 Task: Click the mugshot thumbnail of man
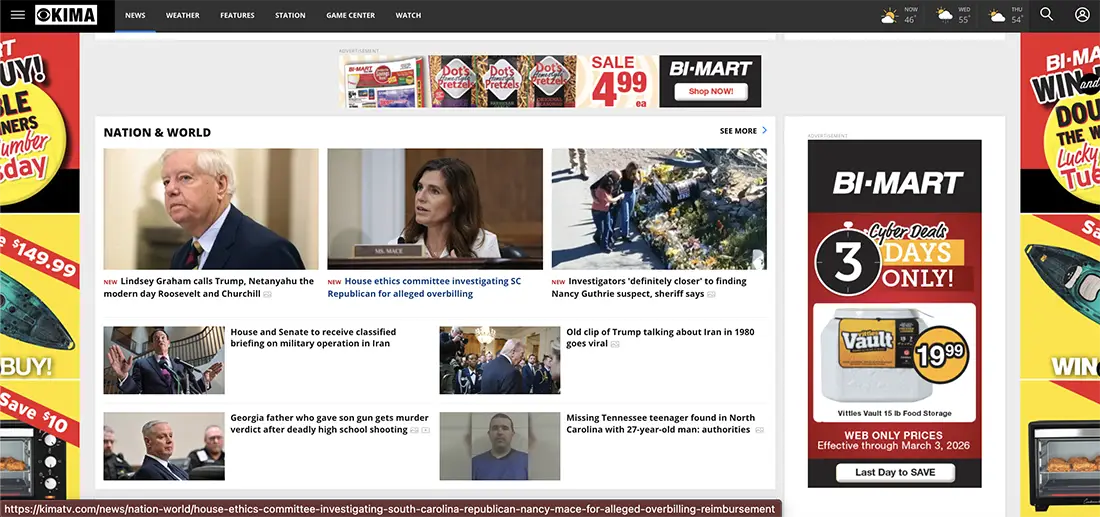[500, 446]
